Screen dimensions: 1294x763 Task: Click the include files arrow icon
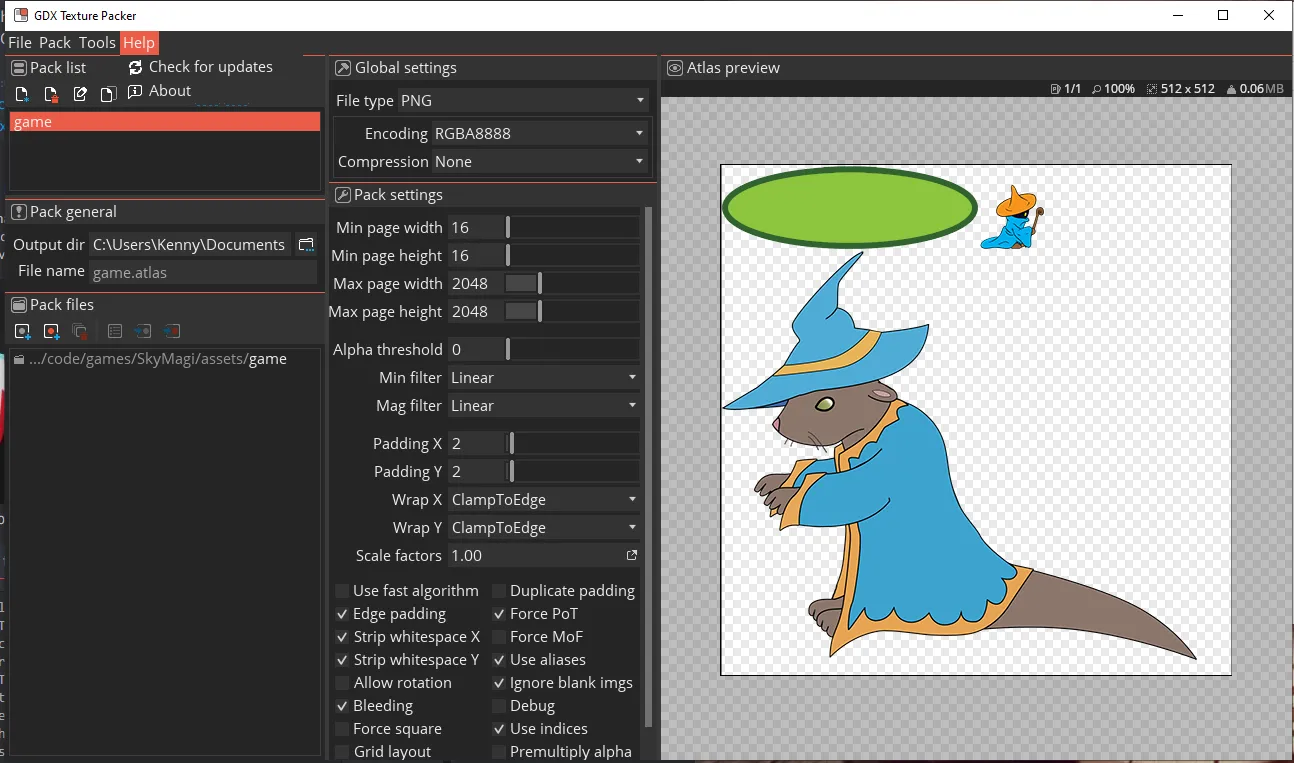tap(143, 331)
